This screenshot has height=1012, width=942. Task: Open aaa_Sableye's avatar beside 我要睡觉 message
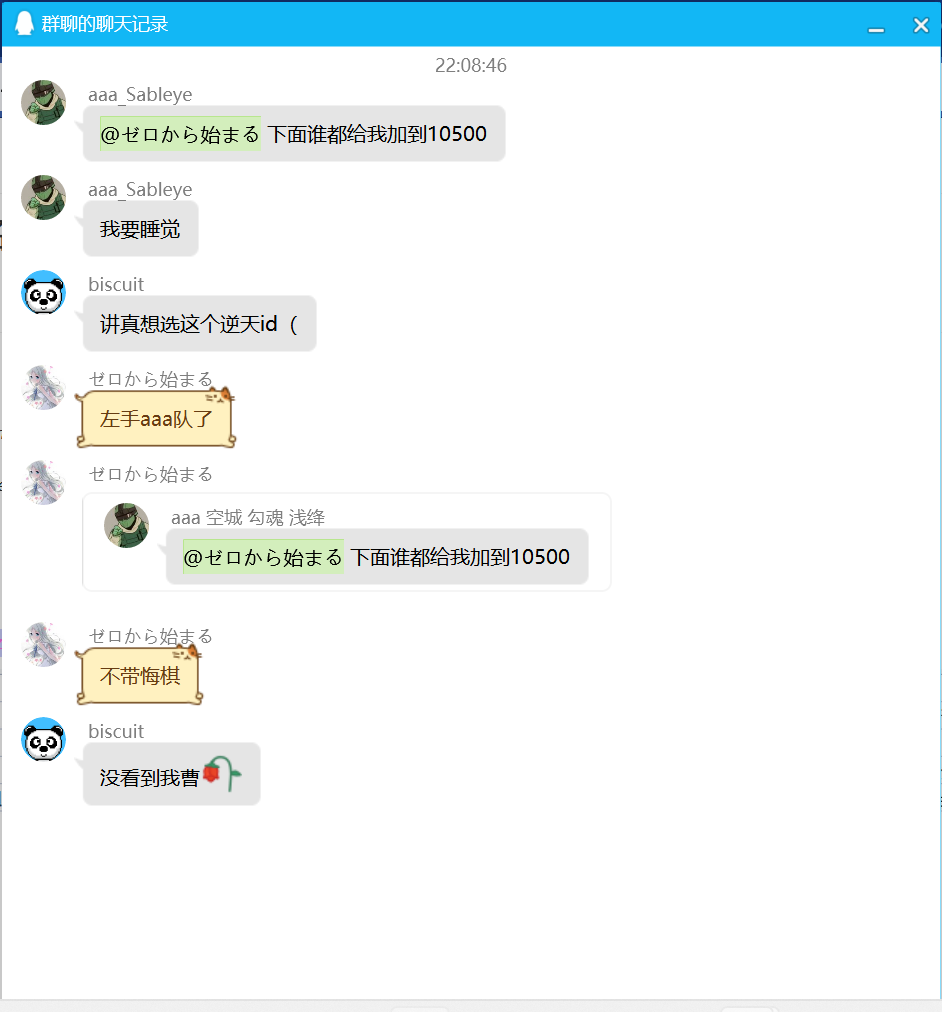(x=43, y=197)
